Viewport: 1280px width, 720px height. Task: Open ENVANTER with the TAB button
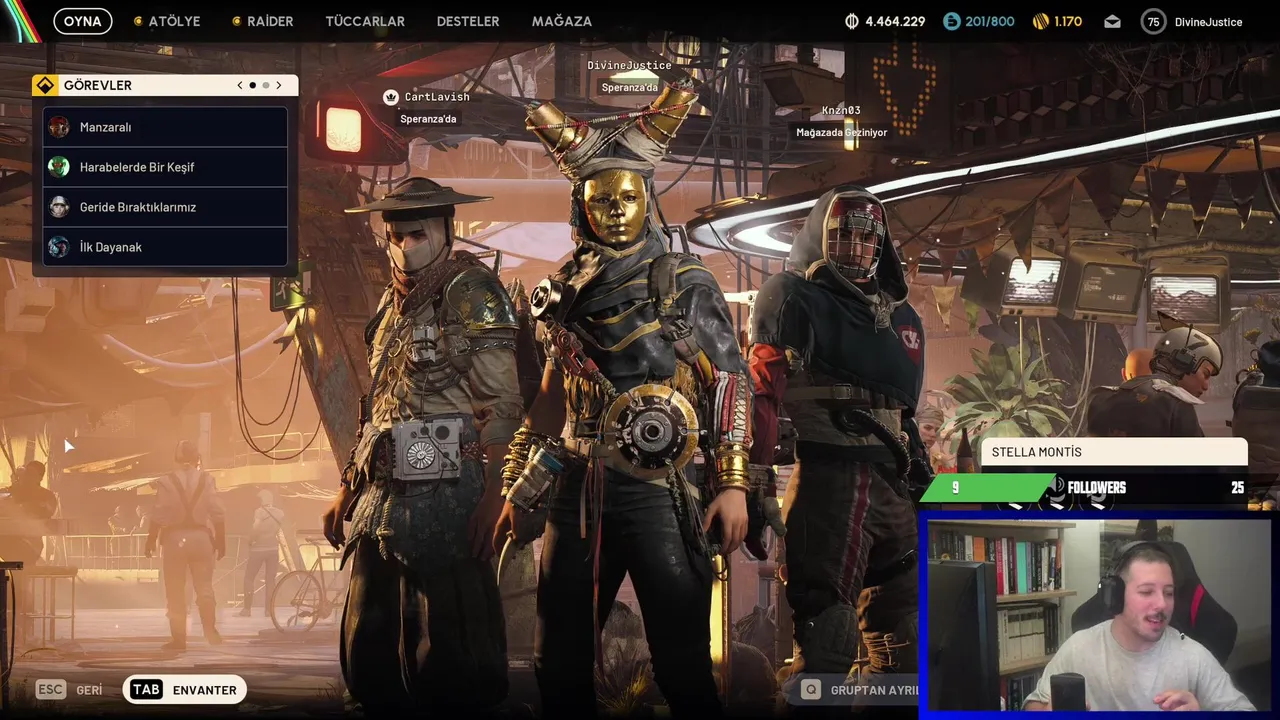(185, 690)
